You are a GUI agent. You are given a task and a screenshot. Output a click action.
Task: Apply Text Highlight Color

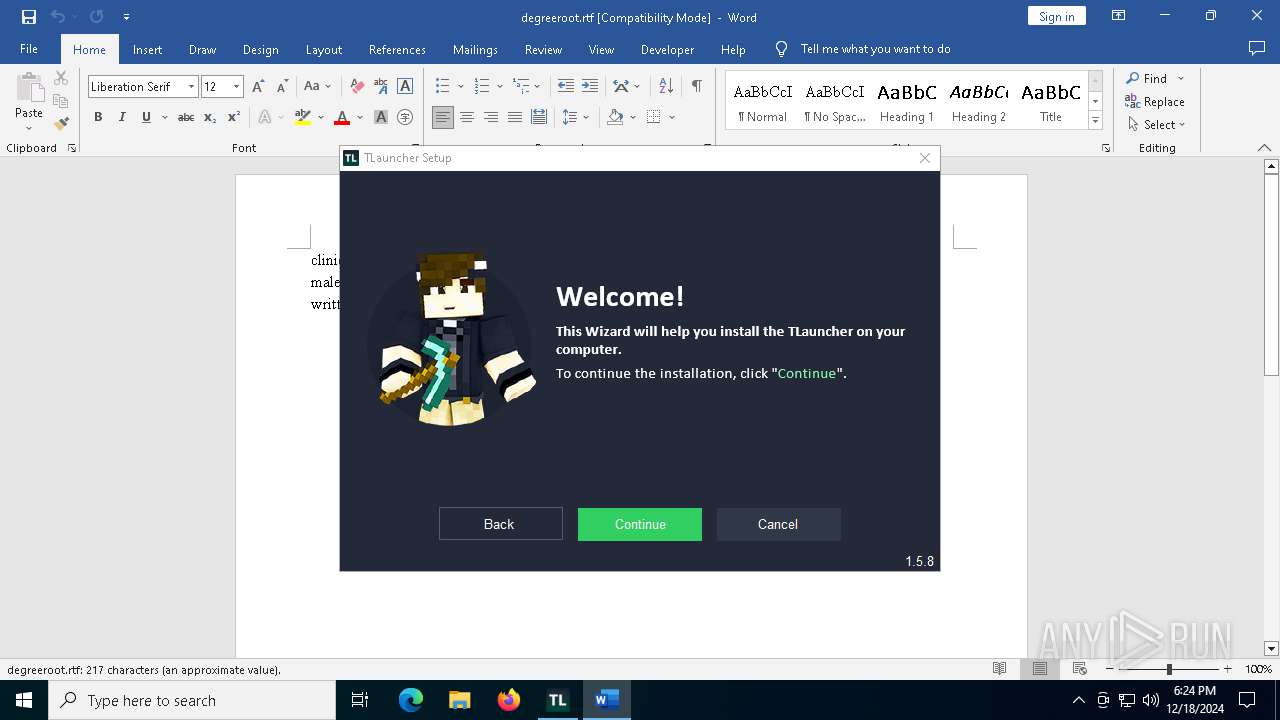pos(303,117)
